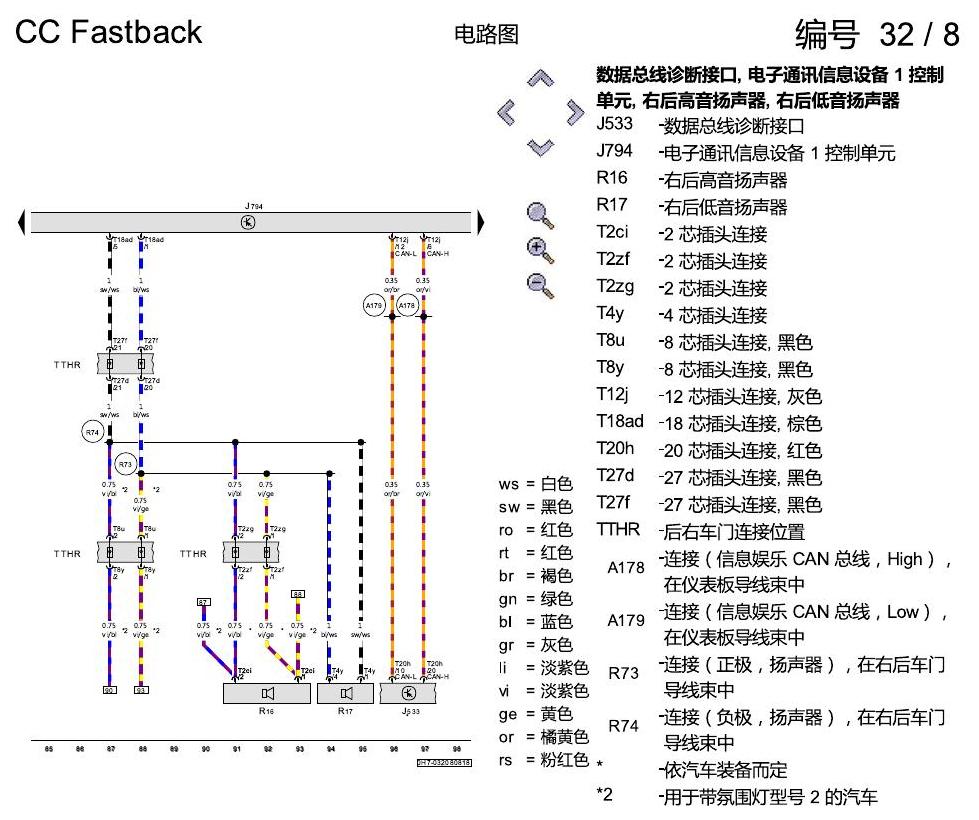
Task: Click the T27d legend entry
Action: [709, 477]
